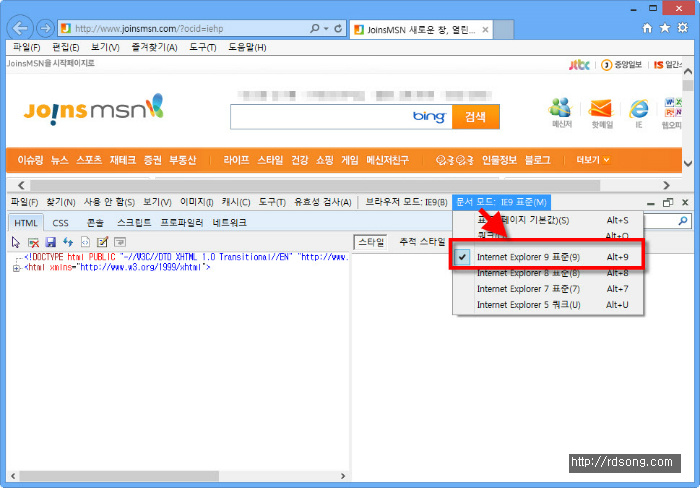700x488 pixels.
Task: Select Internet Explorer 7 표준 document mode
Action: point(548,289)
